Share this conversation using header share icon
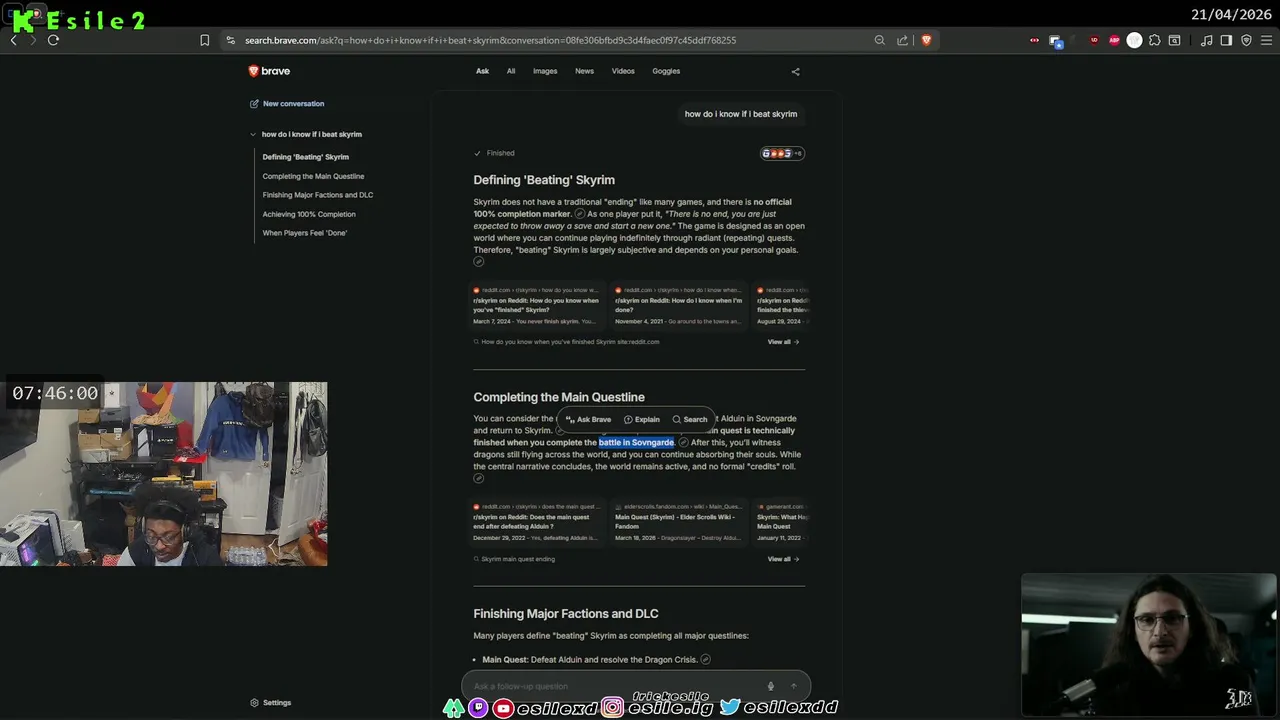Viewport: 1280px width, 720px height. coord(795,71)
